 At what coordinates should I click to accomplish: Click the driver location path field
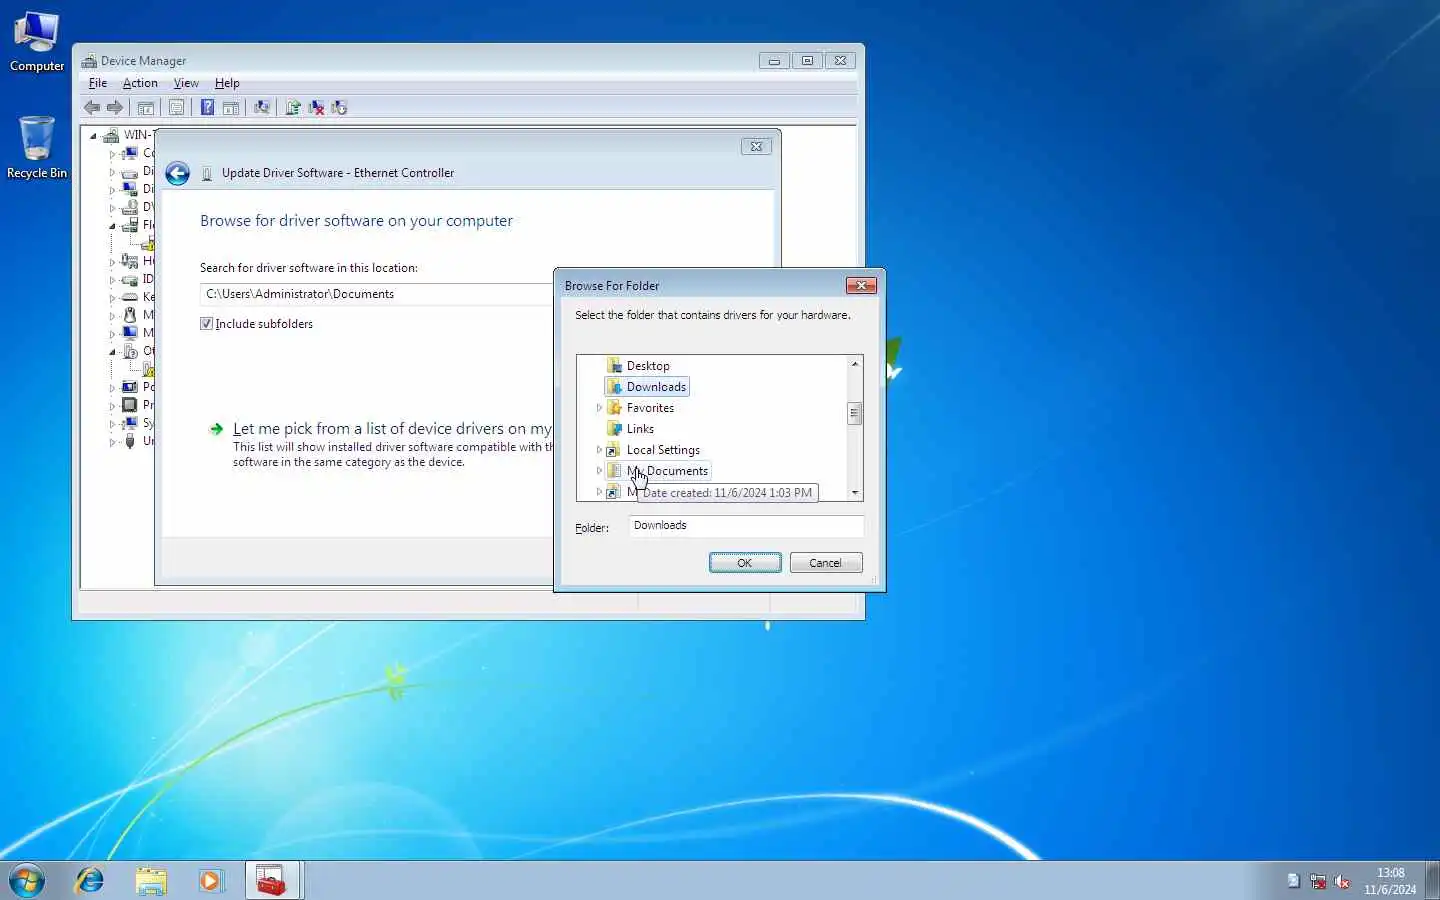377,294
